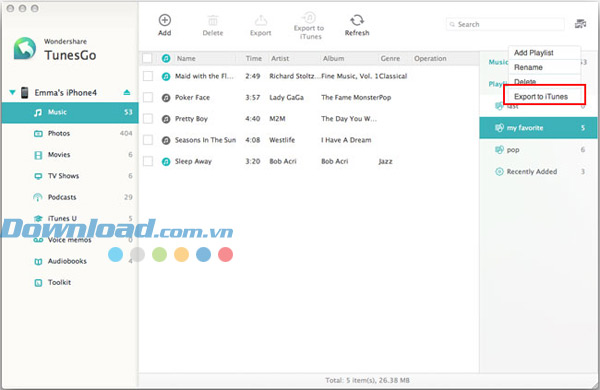Click the Add toolbar icon
Viewport: 600px width, 390px height.
click(x=165, y=20)
